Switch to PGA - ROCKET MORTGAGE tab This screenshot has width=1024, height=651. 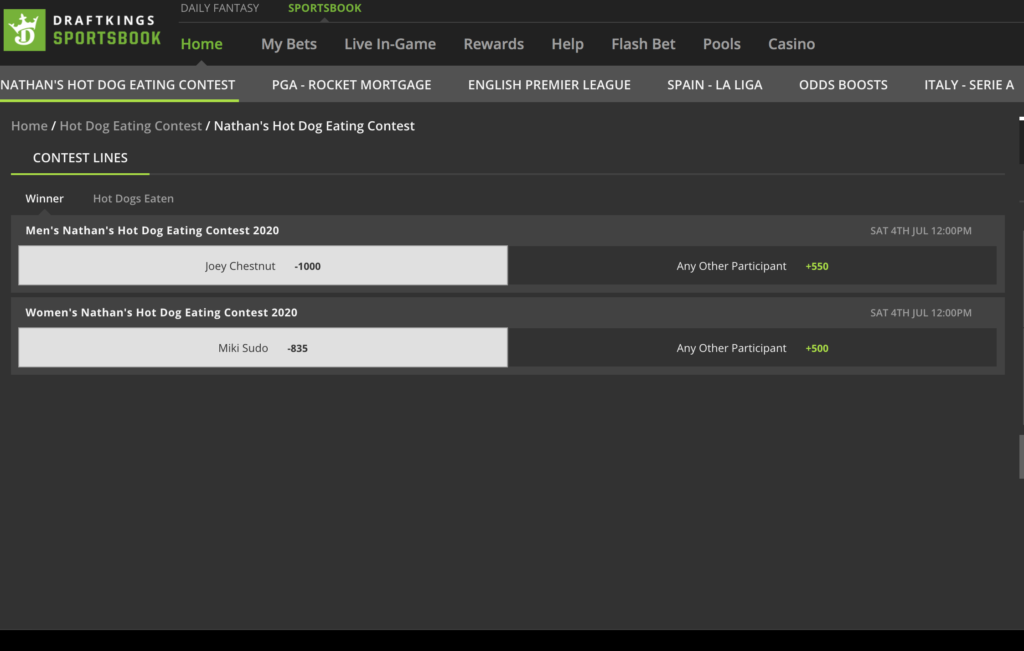click(x=351, y=85)
